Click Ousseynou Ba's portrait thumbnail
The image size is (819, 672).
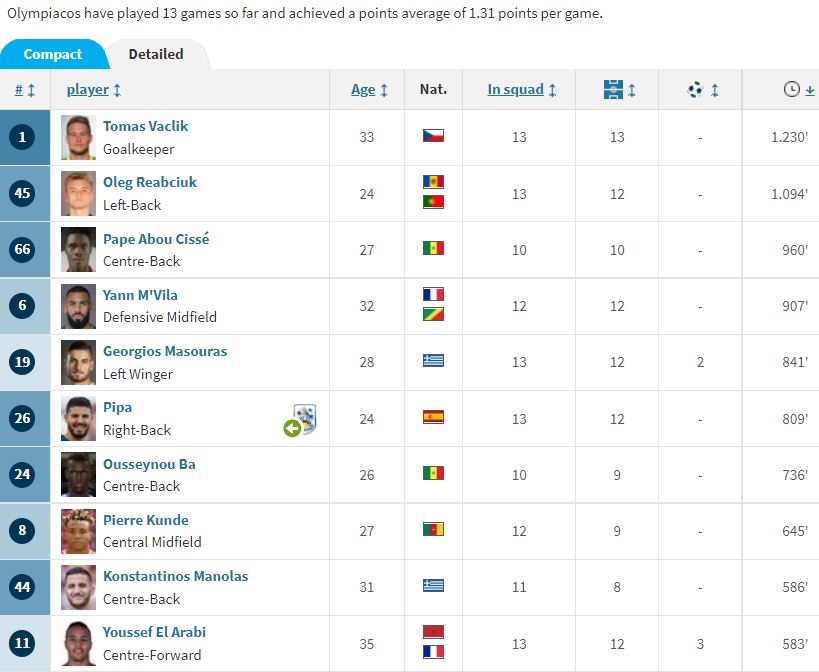click(78, 474)
